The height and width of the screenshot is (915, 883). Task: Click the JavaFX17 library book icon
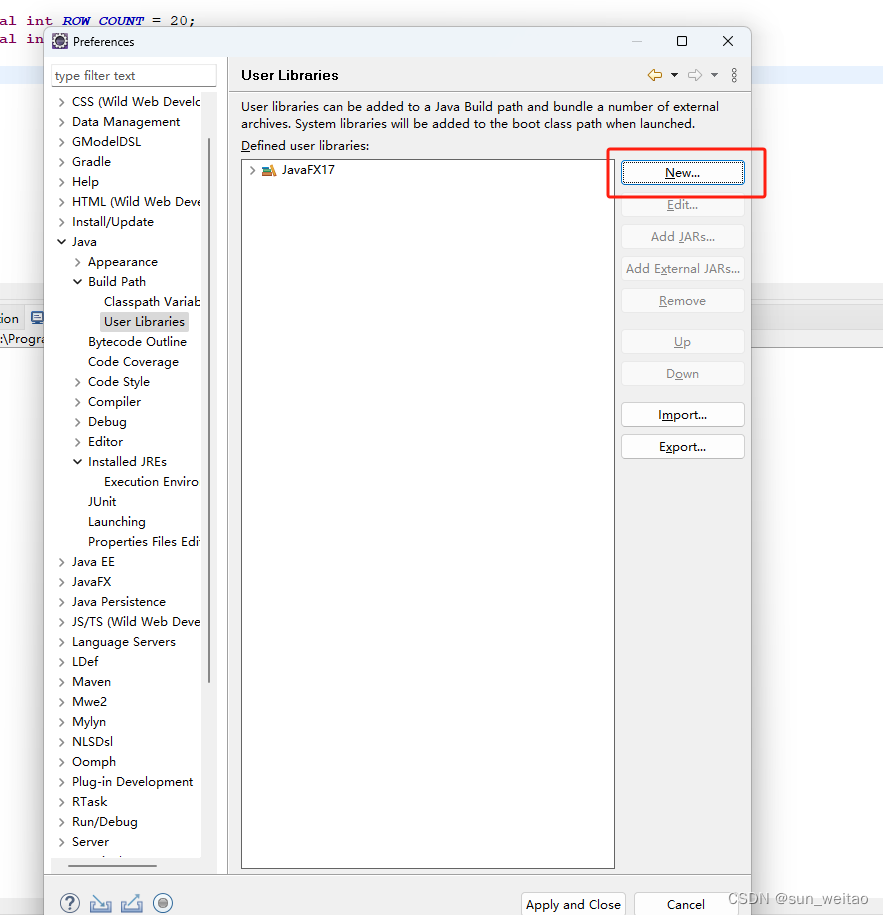pyautogui.click(x=270, y=170)
